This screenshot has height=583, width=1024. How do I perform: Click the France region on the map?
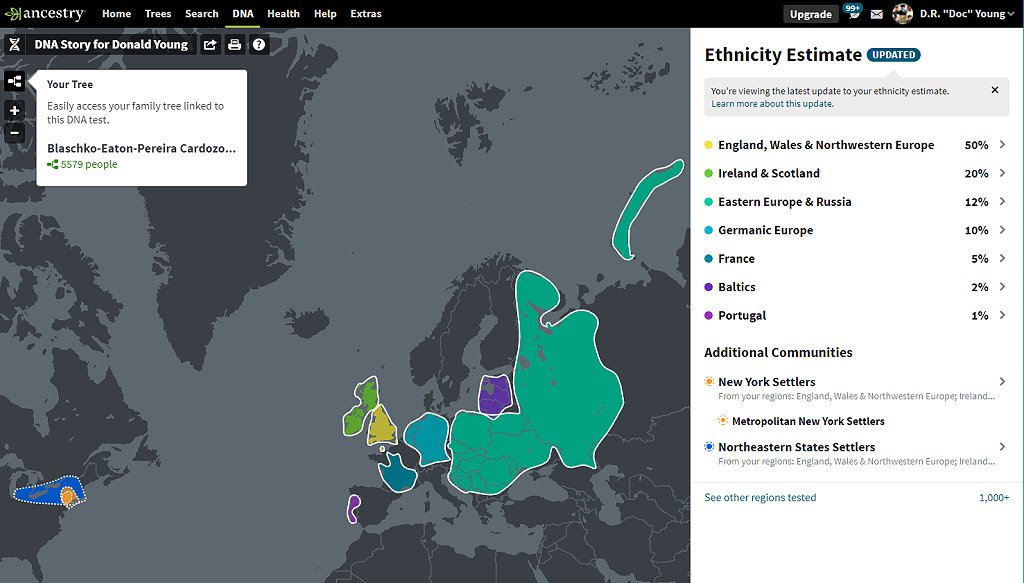pos(396,475)
